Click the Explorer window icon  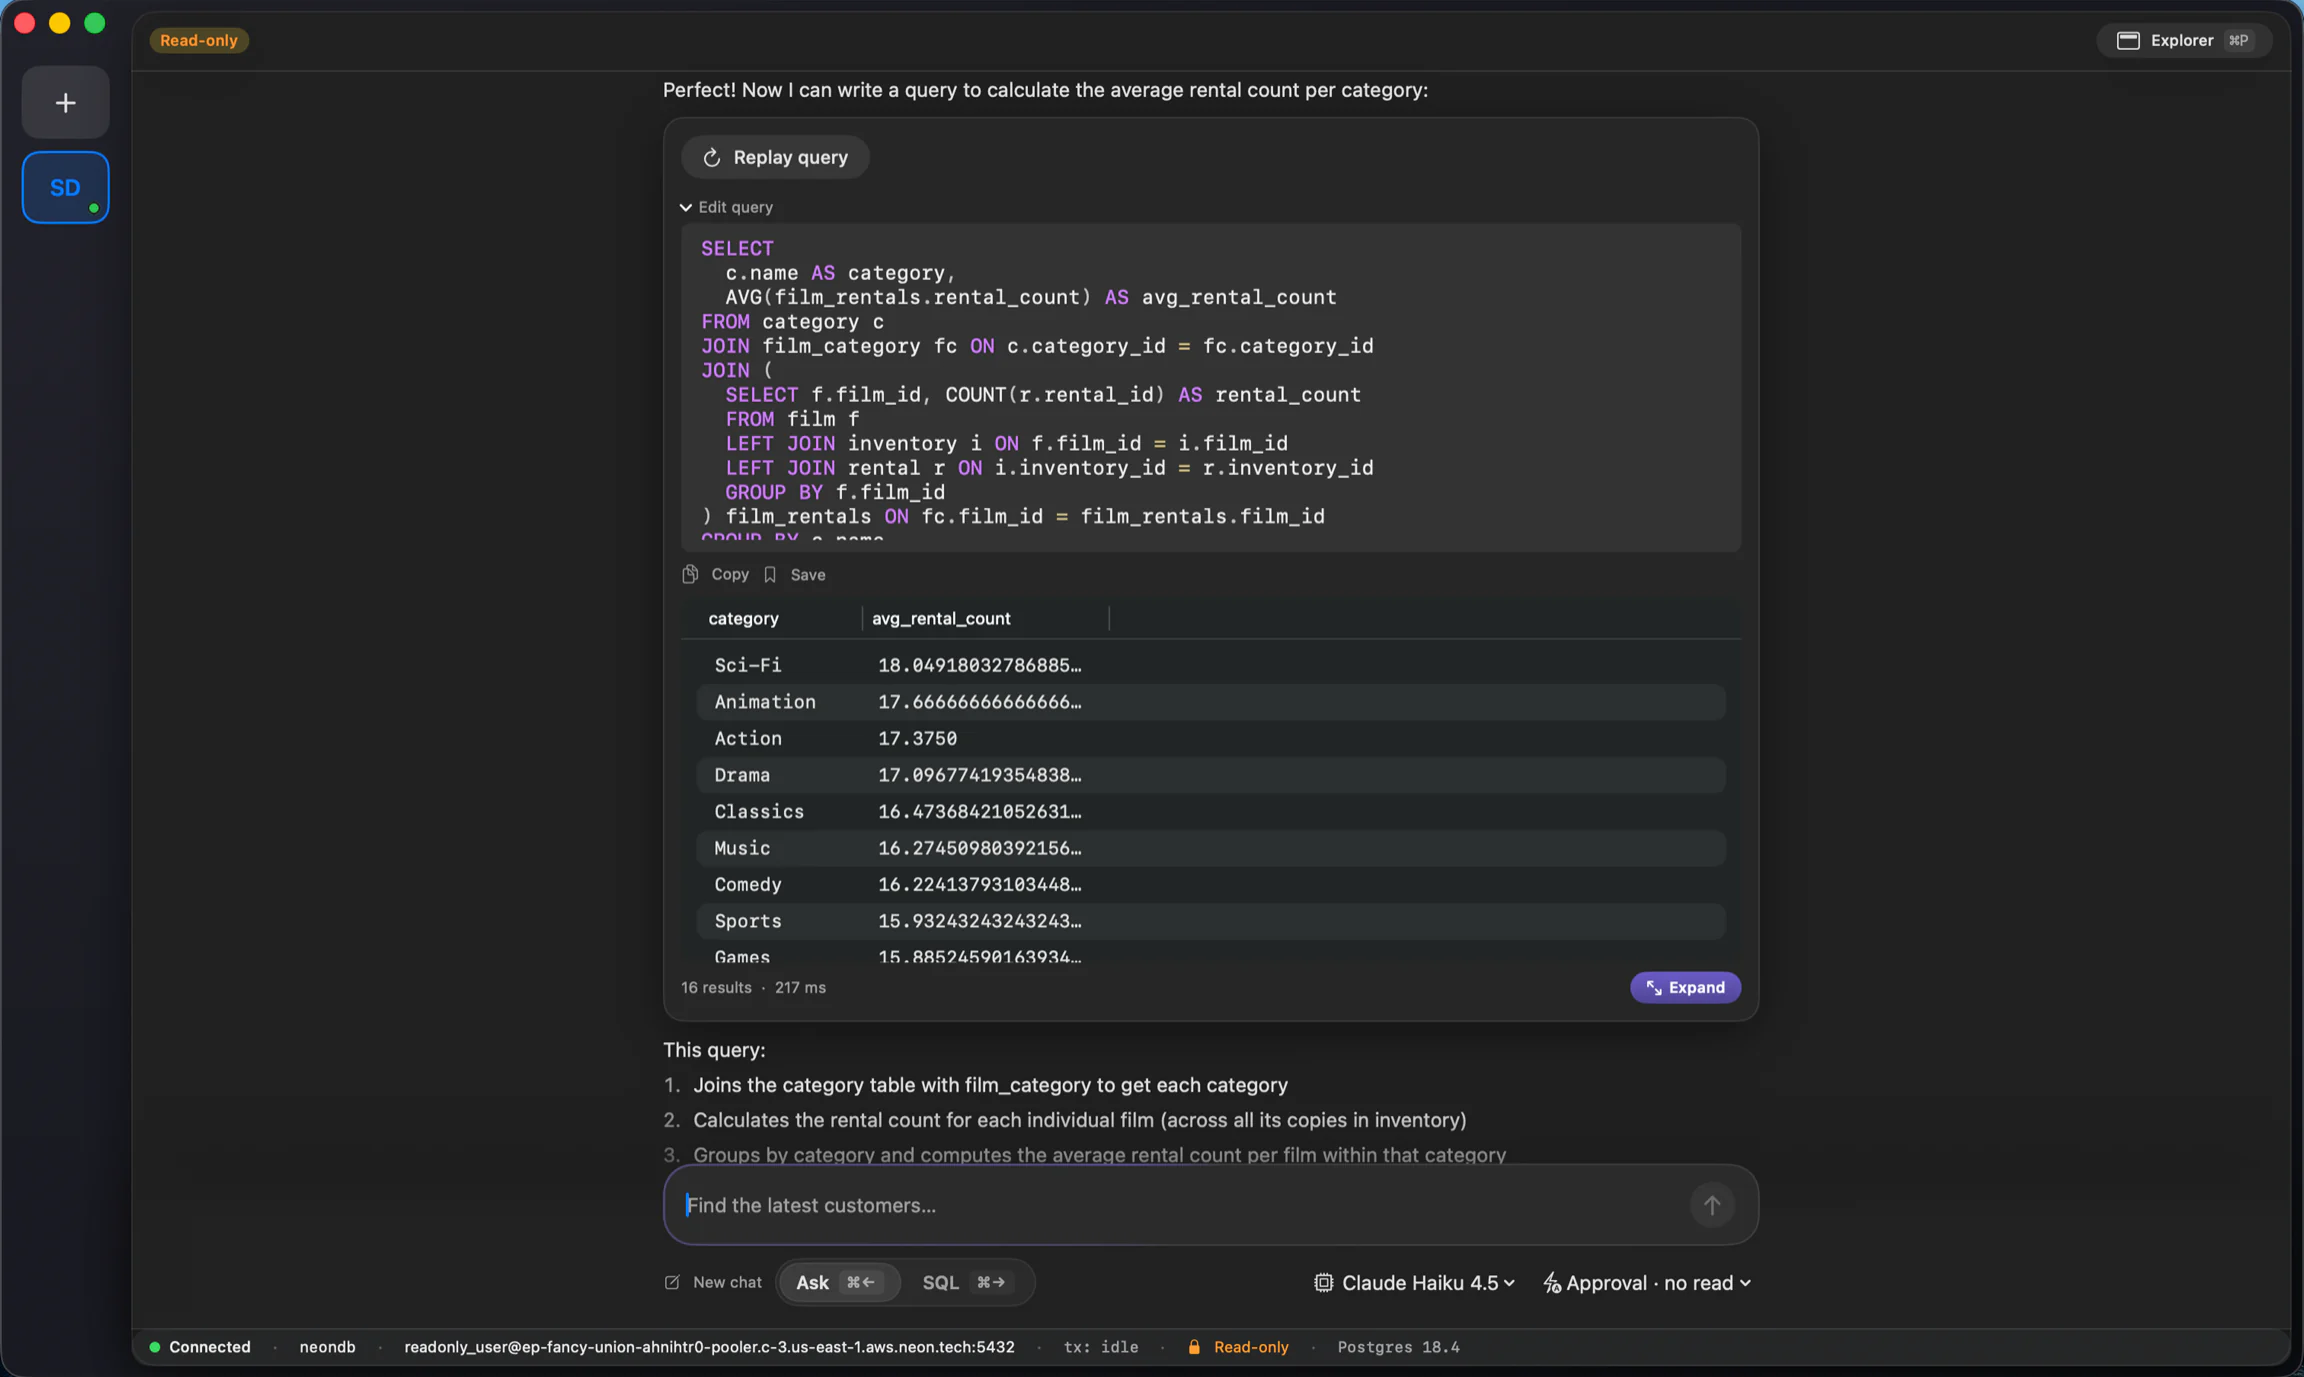2127,40
